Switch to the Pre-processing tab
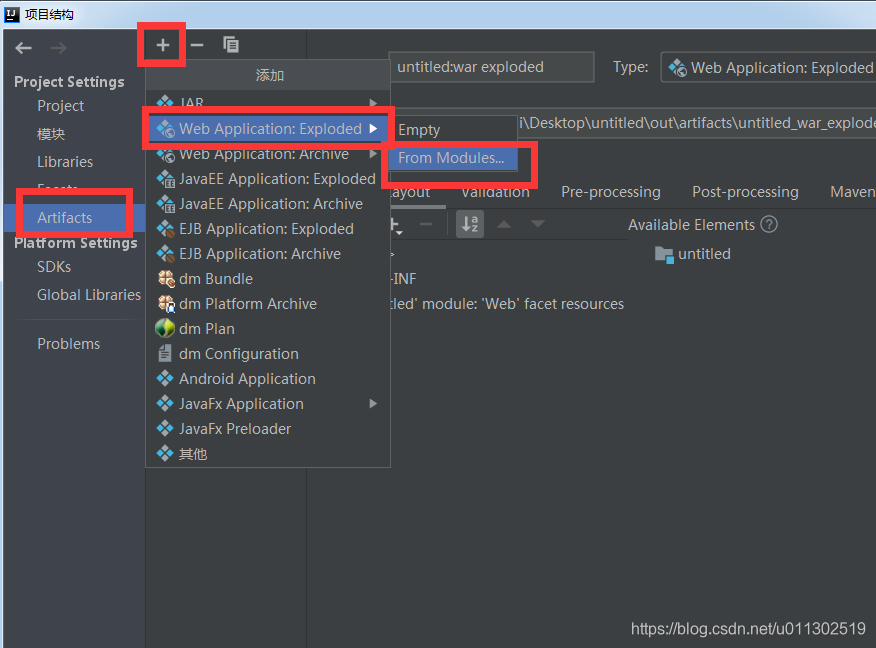 611,192
